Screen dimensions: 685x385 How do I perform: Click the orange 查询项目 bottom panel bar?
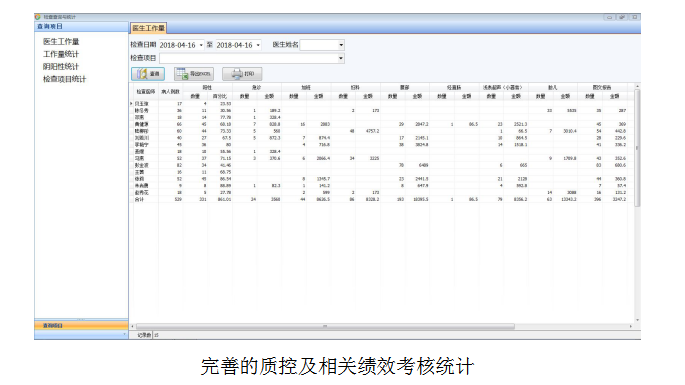click(81, 326)
